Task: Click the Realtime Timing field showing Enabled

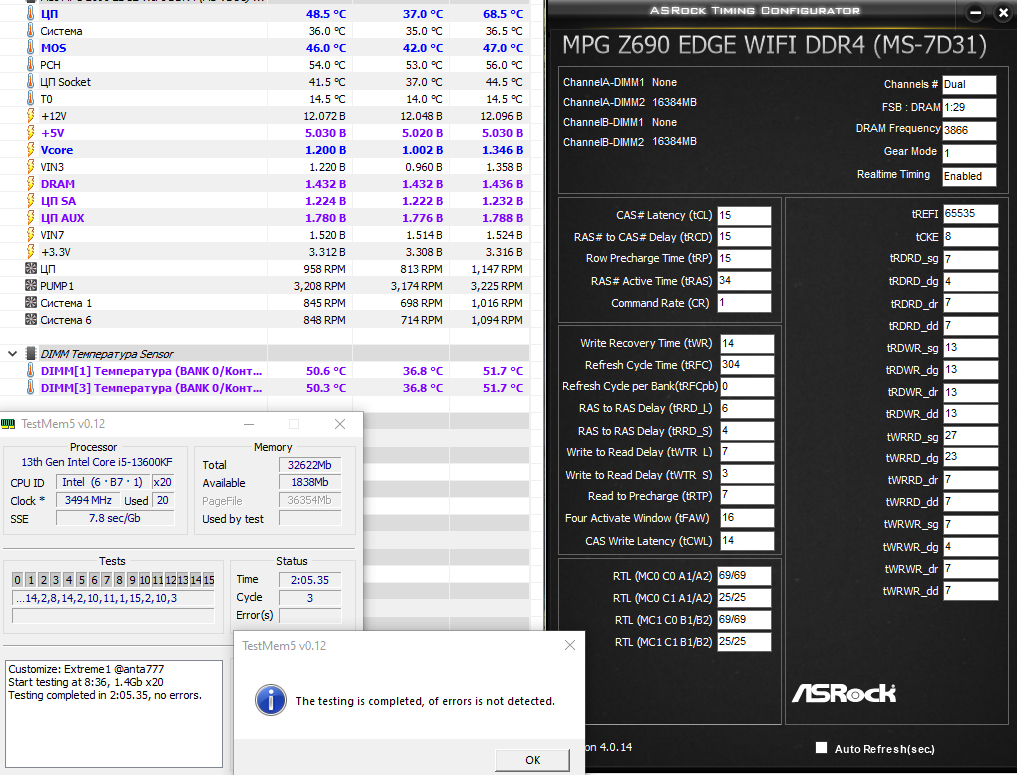Action: click(969, 176)
